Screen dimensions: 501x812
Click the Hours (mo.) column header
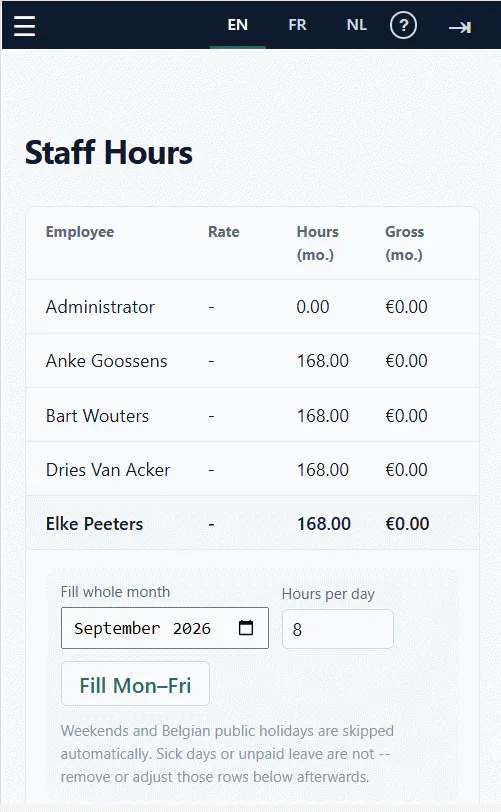(x=318, y=243)
